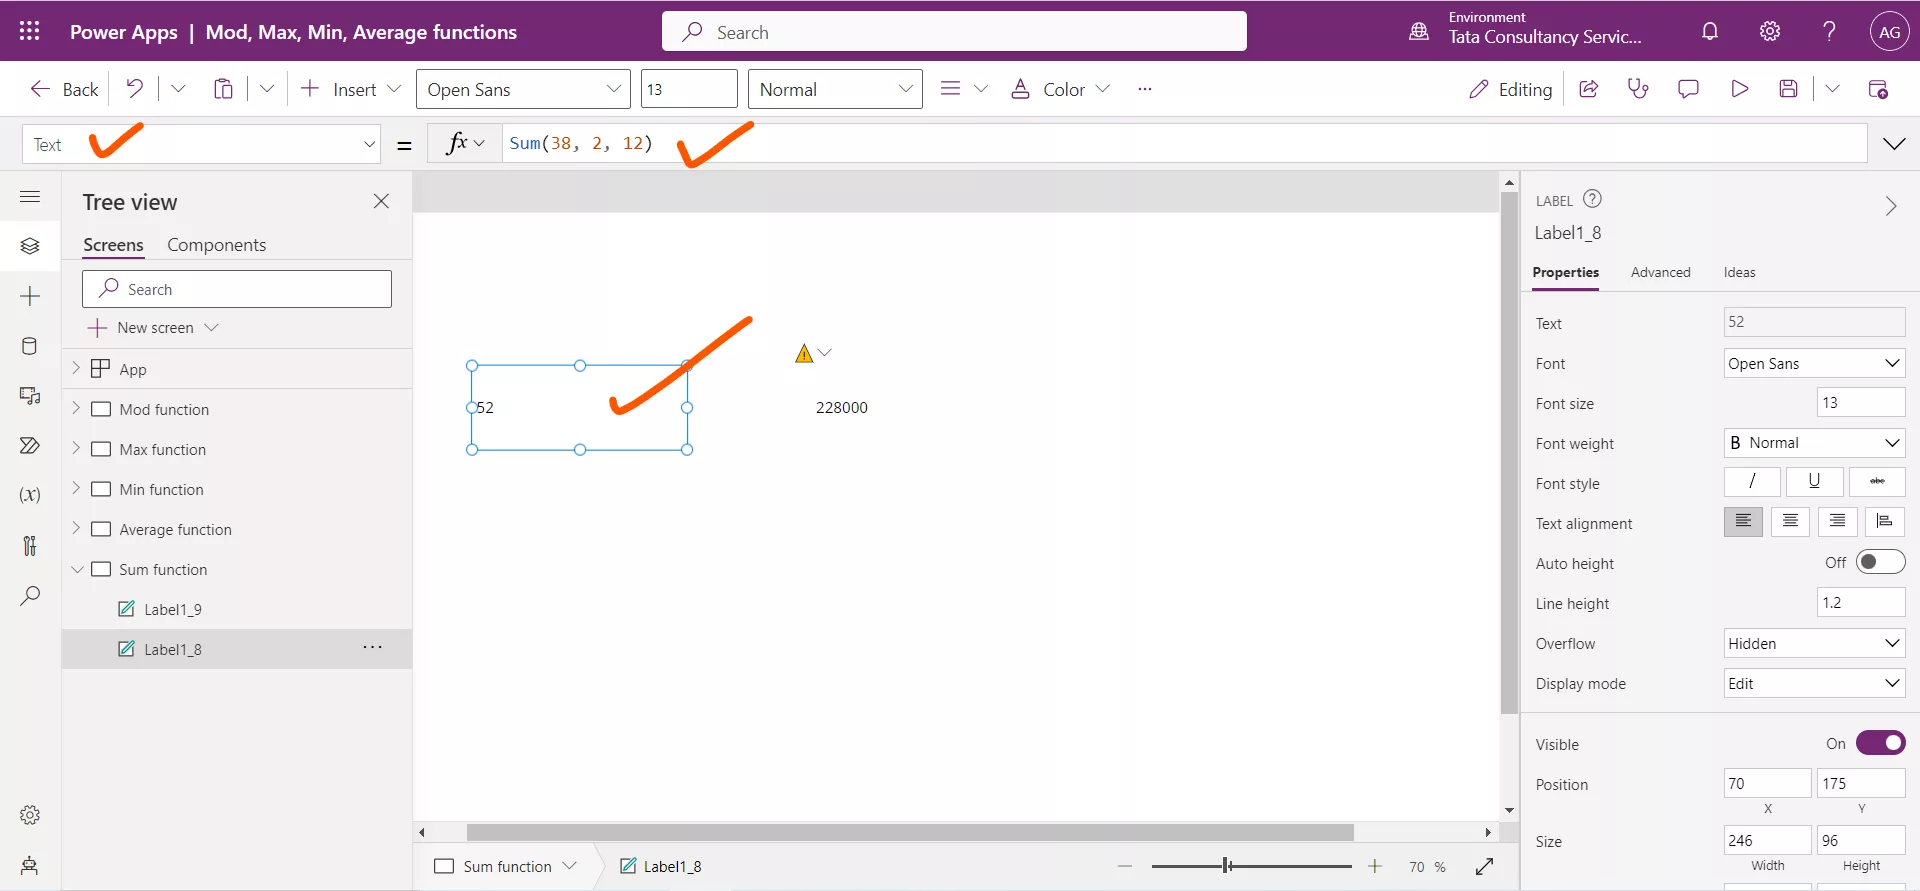This screenshot has height=891, width=1920.
Task: Open settings gear in header
Action: click(1770, 31)
